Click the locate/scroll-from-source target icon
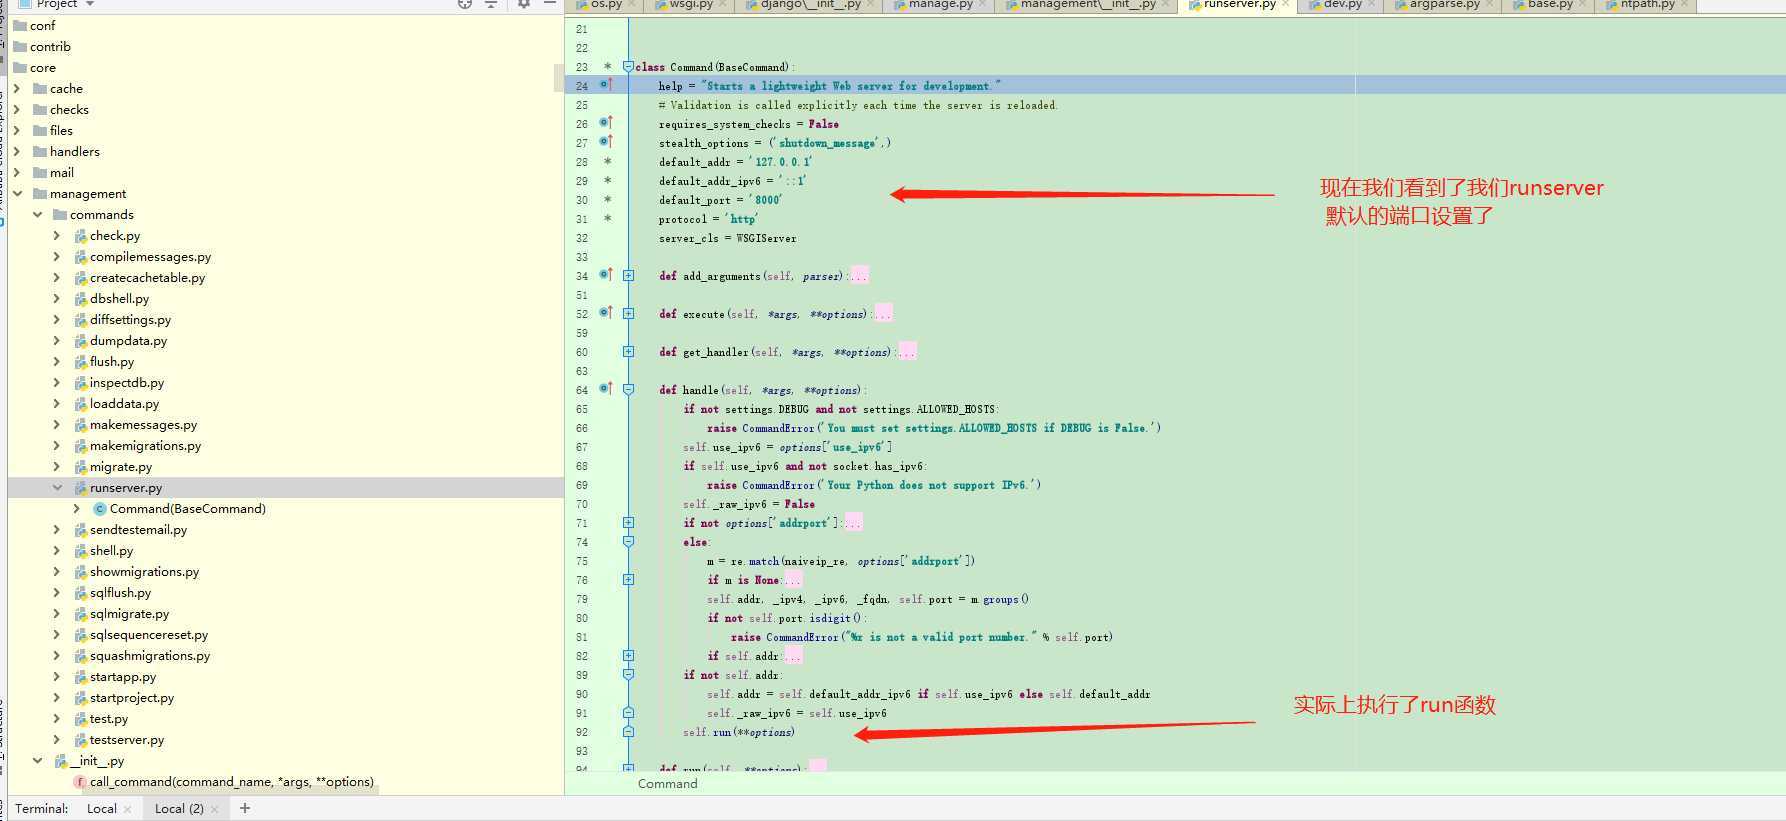Image resolution: width=1786 pixels, height=821 pixels. [x=465, y=5]
